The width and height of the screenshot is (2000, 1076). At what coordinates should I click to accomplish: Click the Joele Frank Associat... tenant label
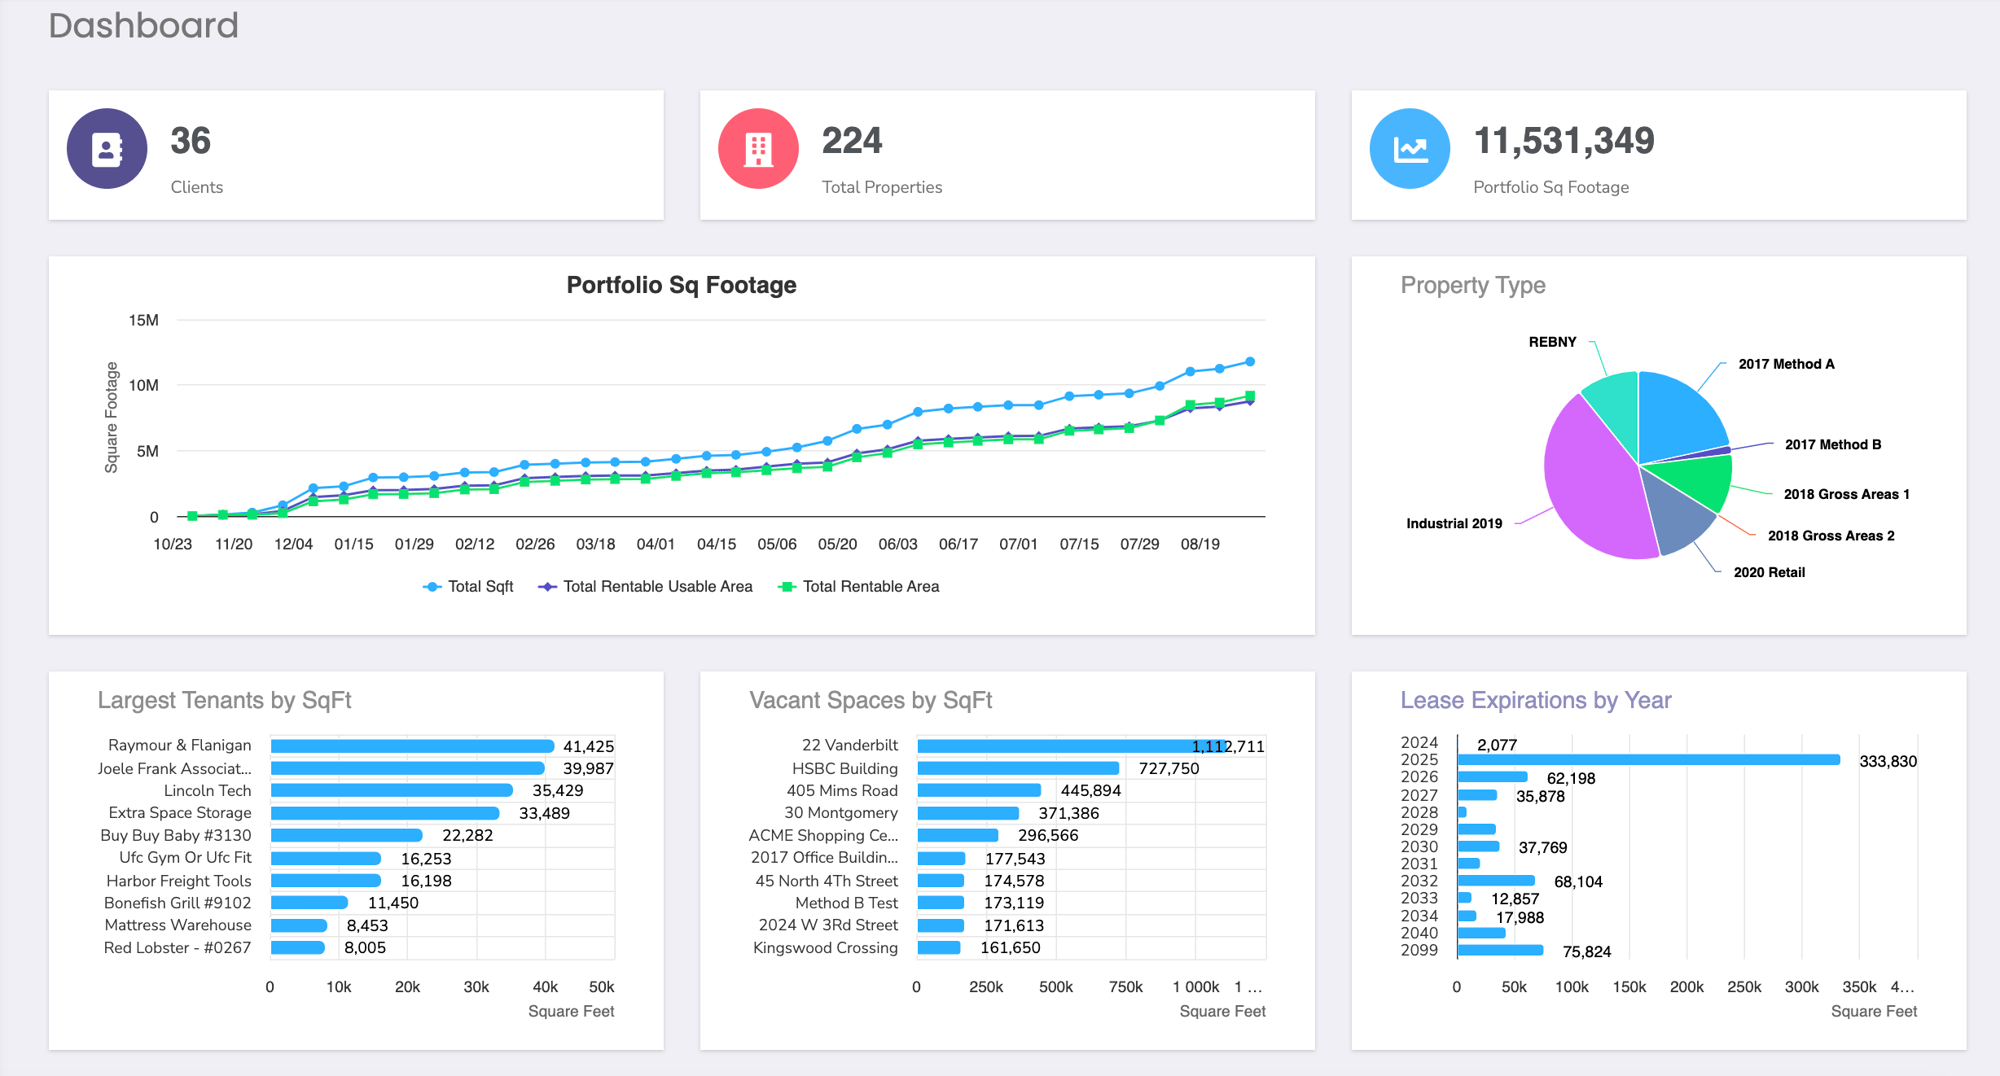(174, 768)
